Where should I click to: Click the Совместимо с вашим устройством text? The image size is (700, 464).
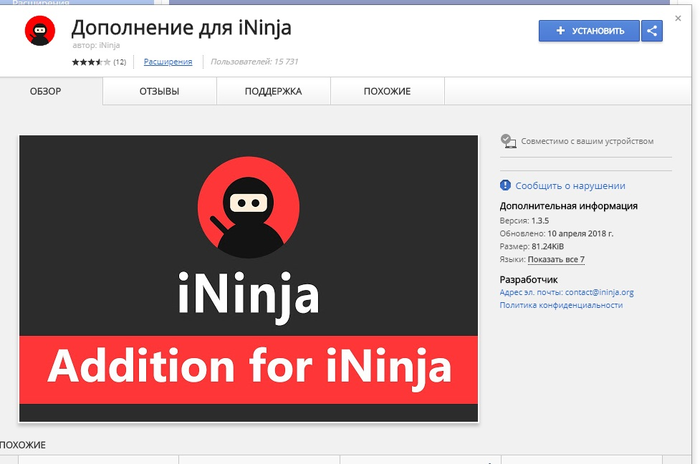(x=587, y=141)
